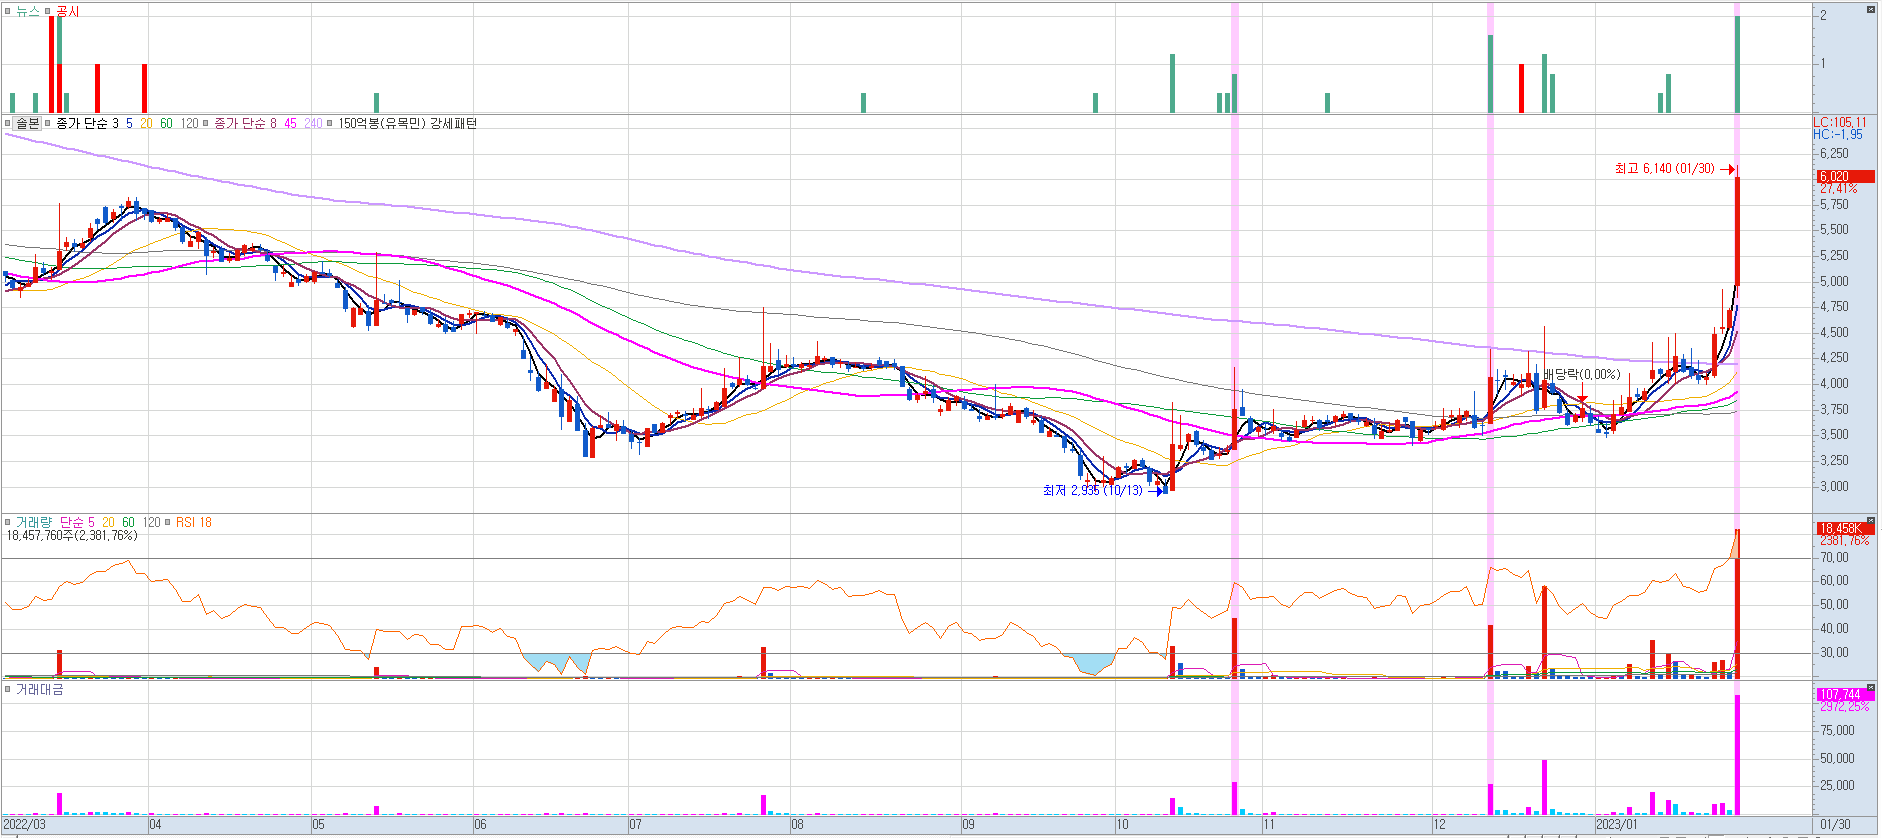Click the 2023/01 date axis label
The image size is (1882, 838).
click(1617, 825)
